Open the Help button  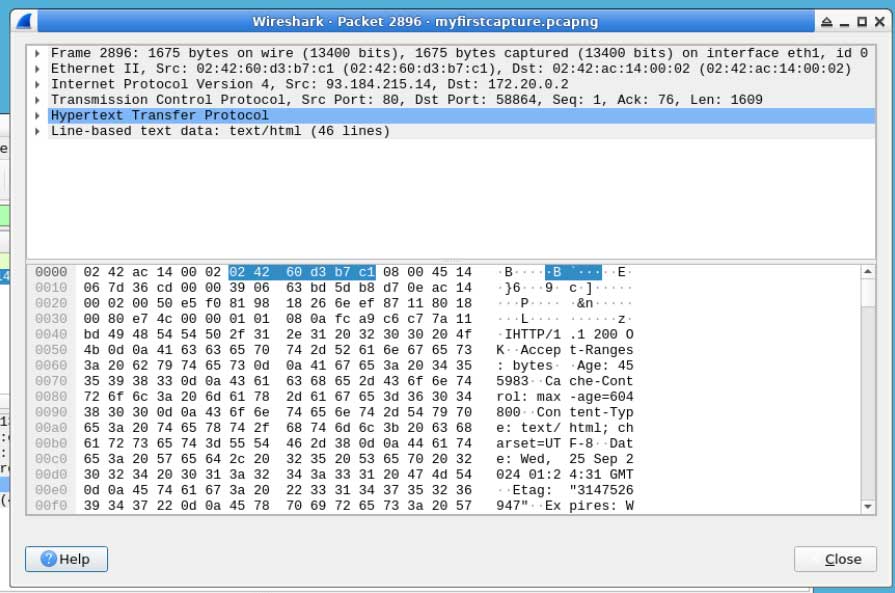(x=66, y=559)
